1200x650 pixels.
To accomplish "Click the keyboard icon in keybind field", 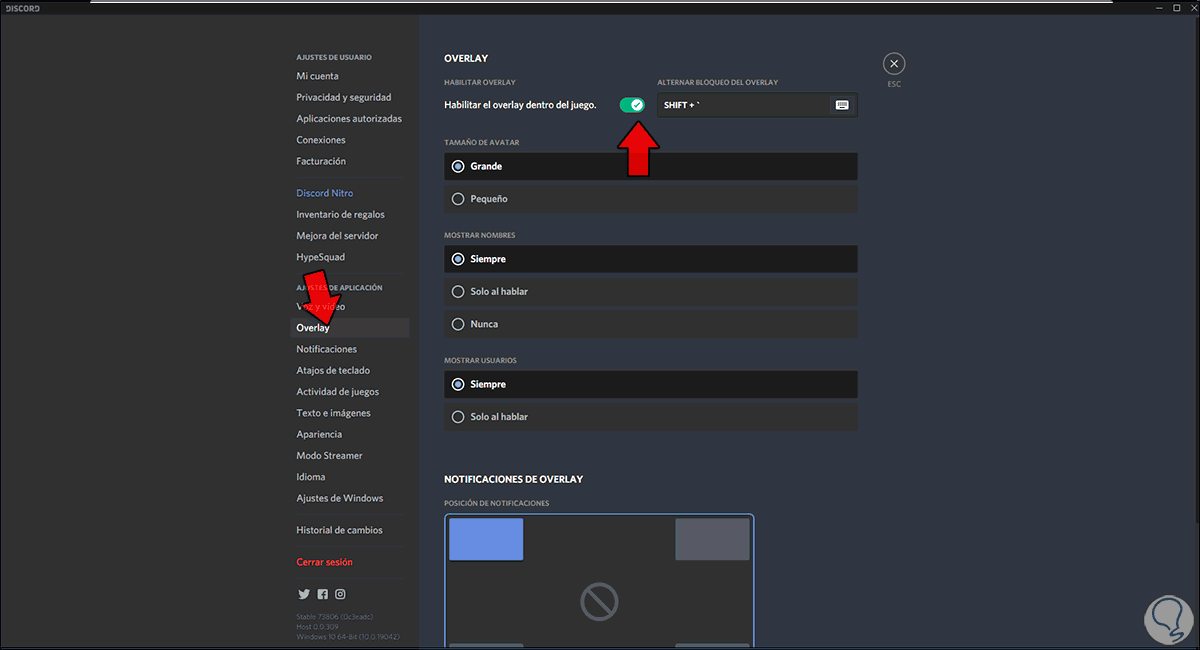I will [x=842, y=105].
